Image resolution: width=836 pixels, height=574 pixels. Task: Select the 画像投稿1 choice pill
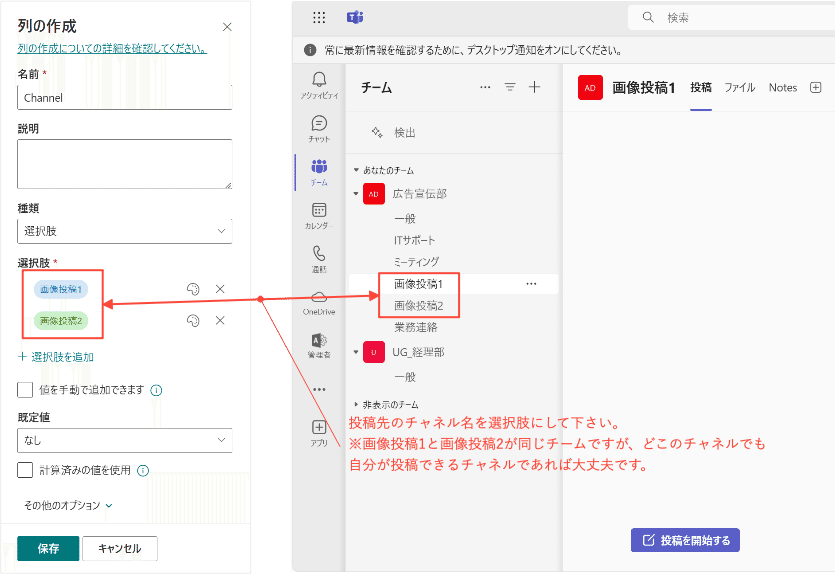tap(61, 289)
